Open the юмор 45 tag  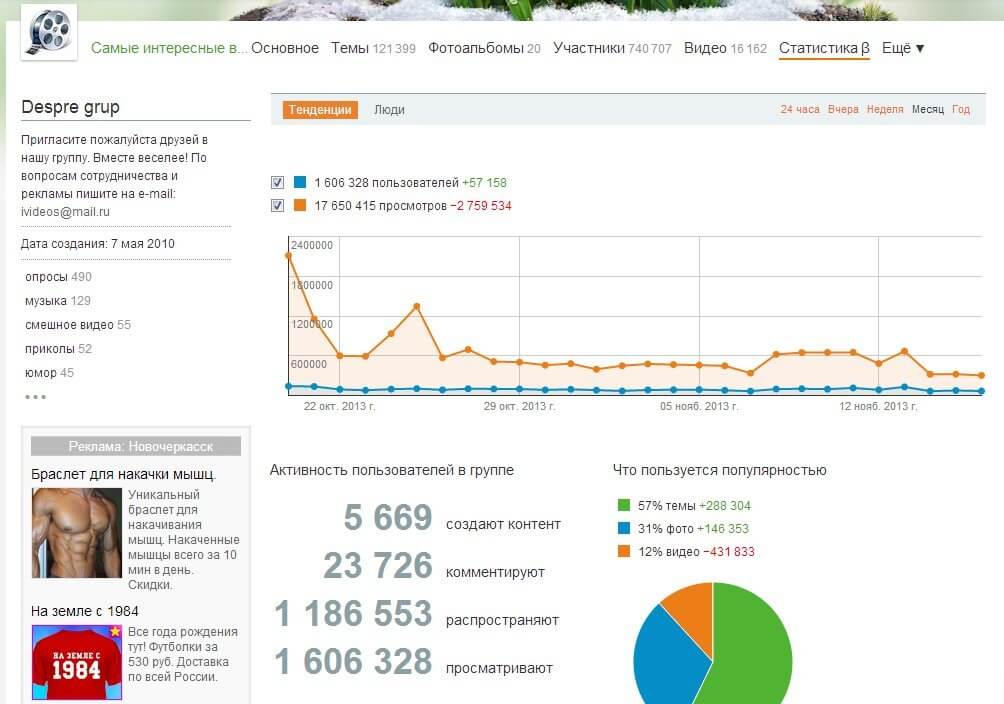point(49,373)
